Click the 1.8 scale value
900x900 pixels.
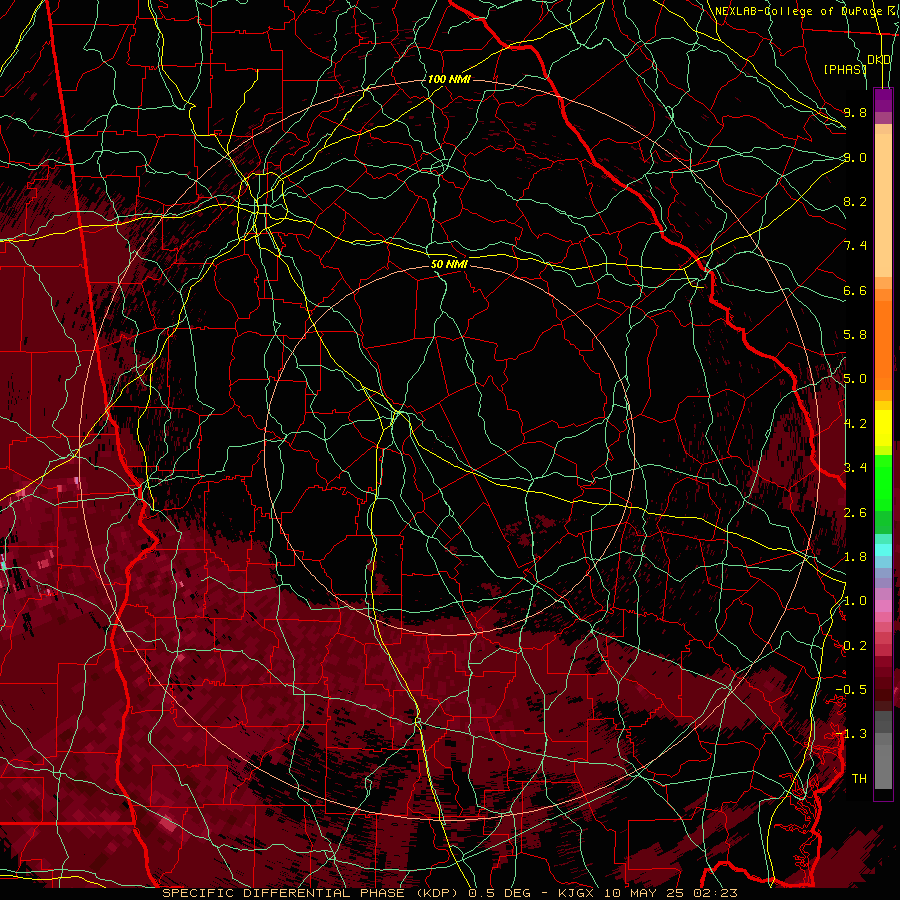pos(855,557)
